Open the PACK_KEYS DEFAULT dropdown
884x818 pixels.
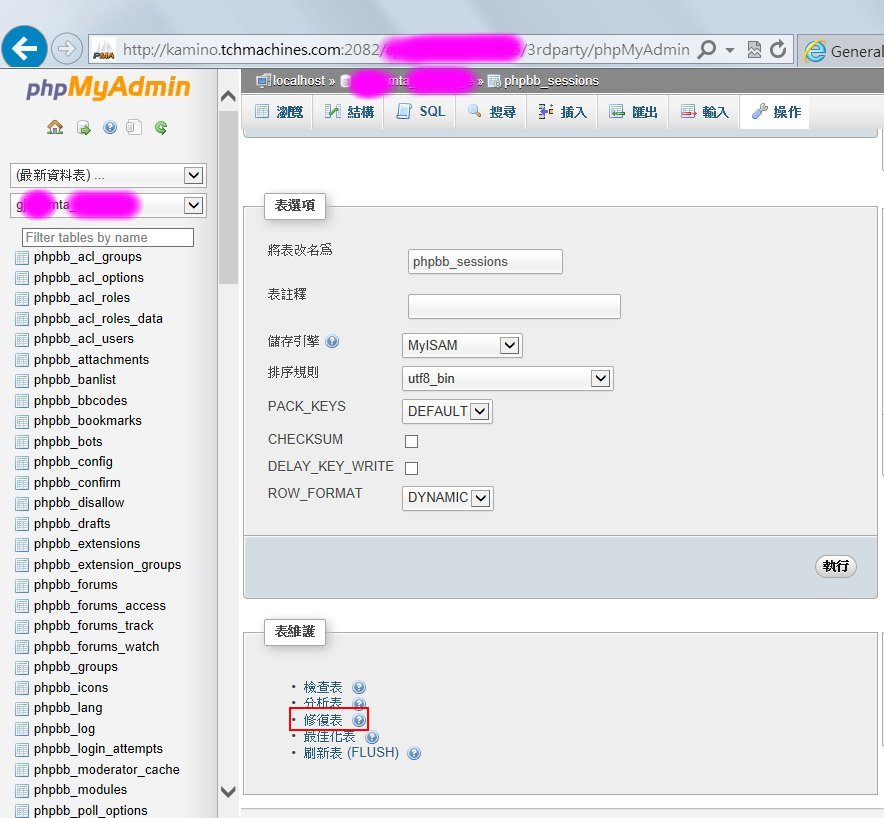click(447, 411)
